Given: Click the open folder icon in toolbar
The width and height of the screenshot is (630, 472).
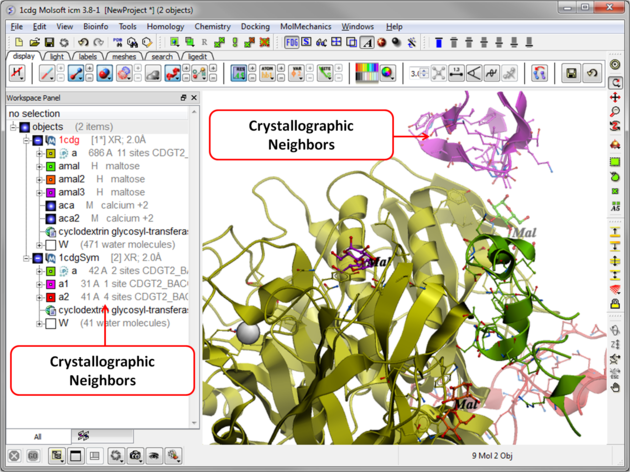Looking at the screenshot, I should point(33,43).
